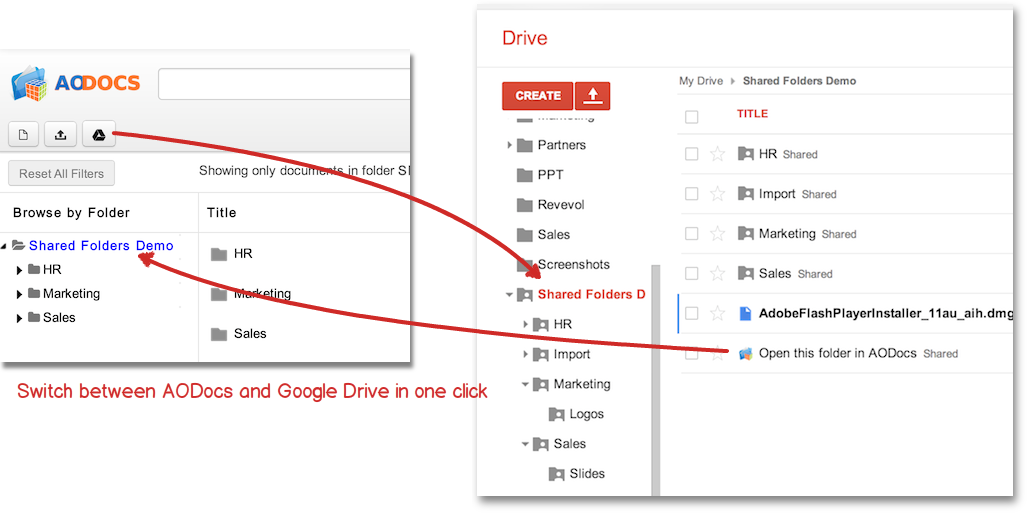Star the Marketing shared folder in Drive
This screenshot has width=1033, height=516.
click(x=717, y=234)
